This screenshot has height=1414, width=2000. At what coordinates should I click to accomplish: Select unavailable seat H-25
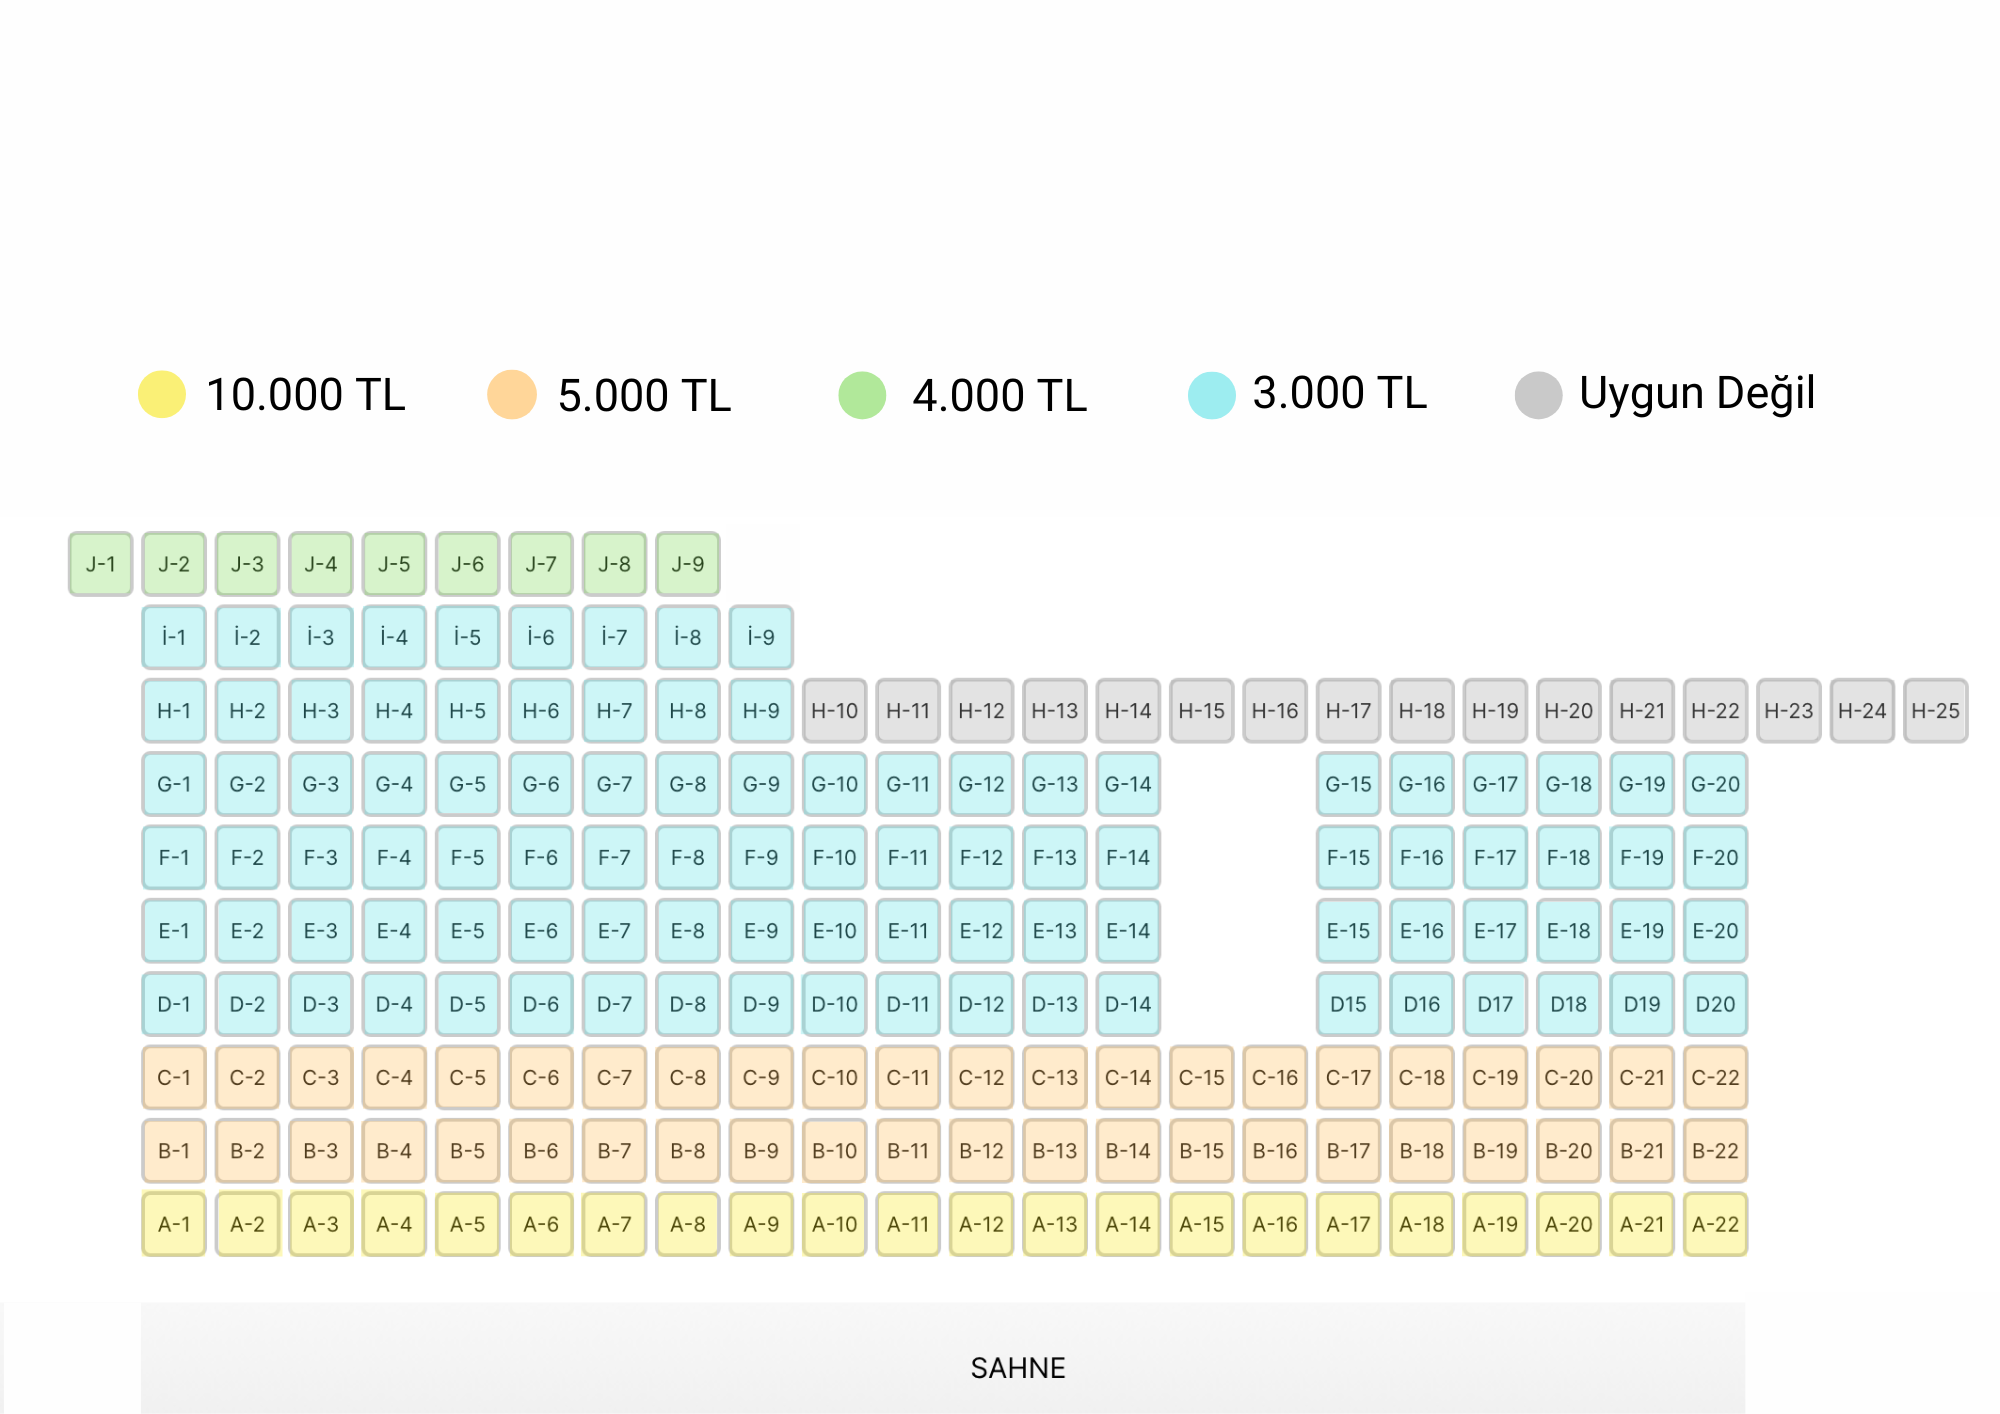pyautogui.click(x=1935, y=711)
